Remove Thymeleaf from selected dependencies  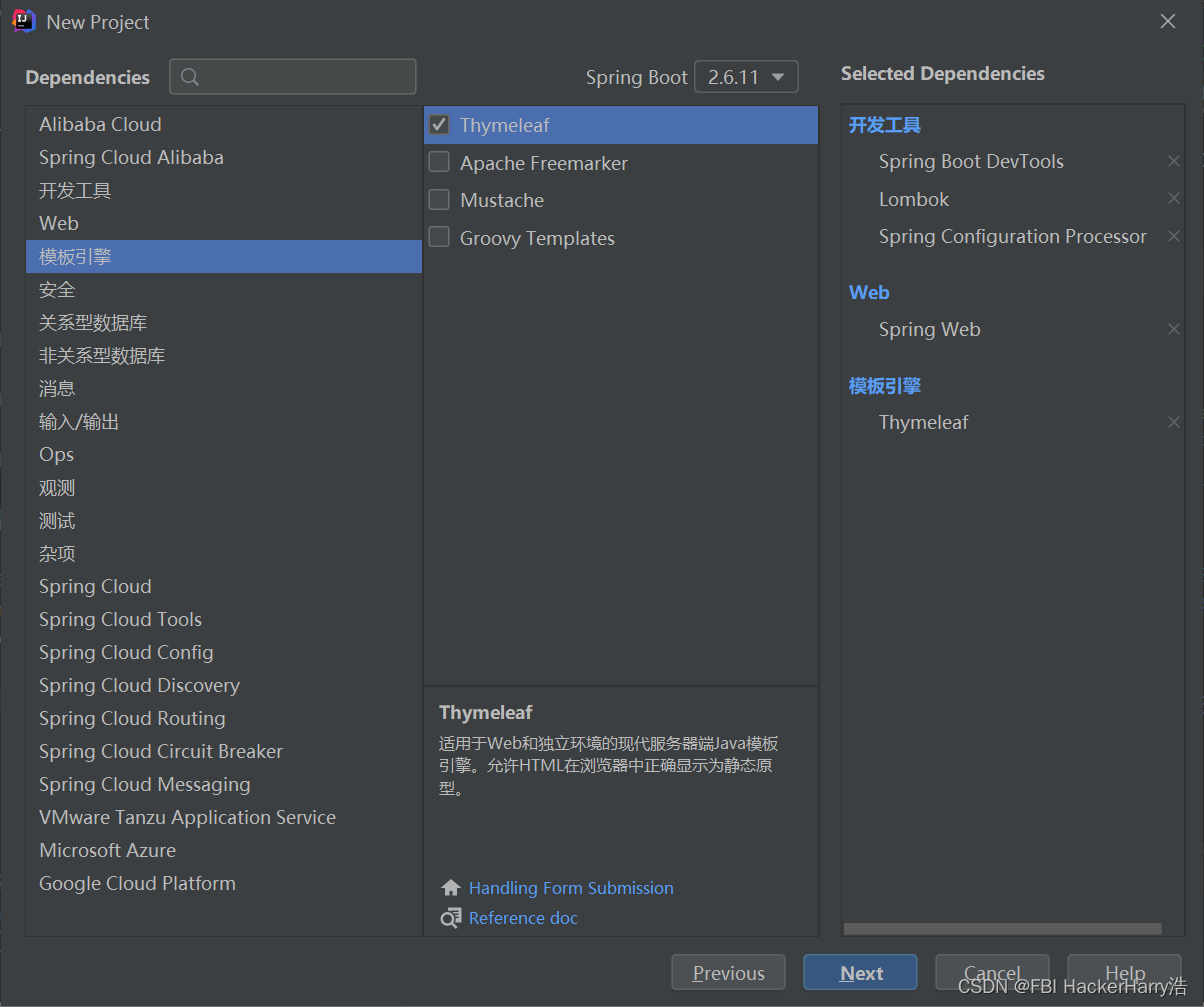point(1174,422)
